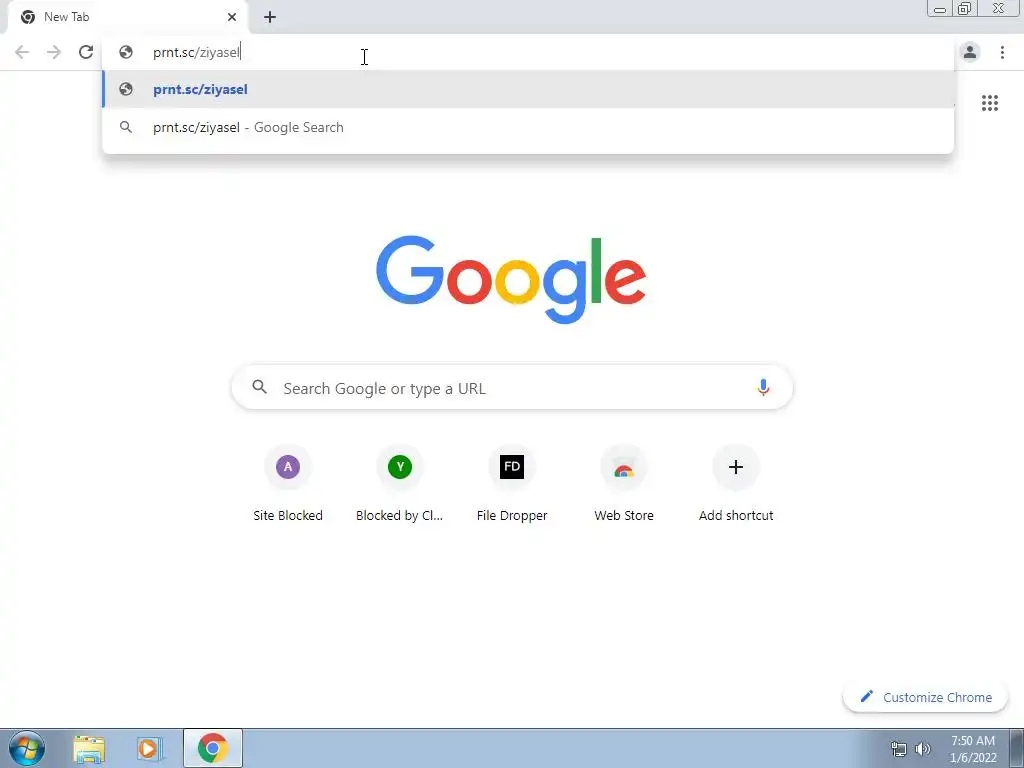Close the New Tab tab
1024x768 pixels.
[x=232, y=17]
